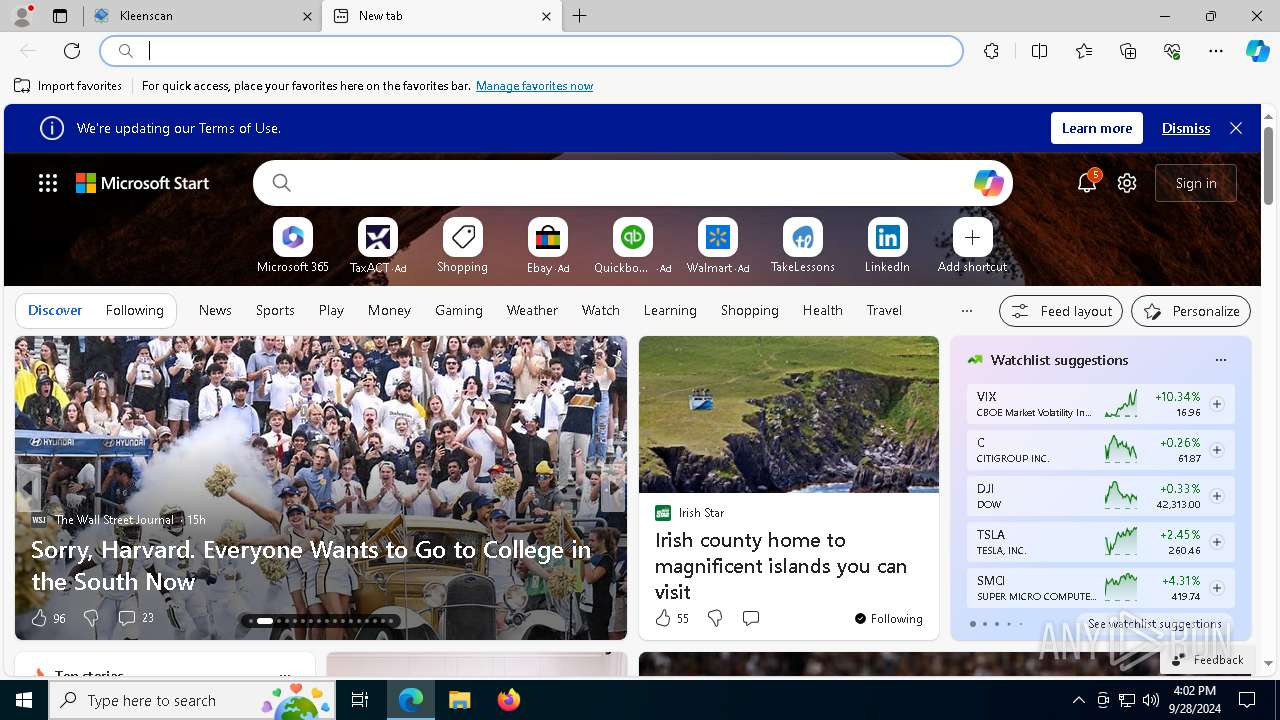Add TSLA to watchlist
Viewport: 1280px width, 720px height.
(x=1217, y=542)
